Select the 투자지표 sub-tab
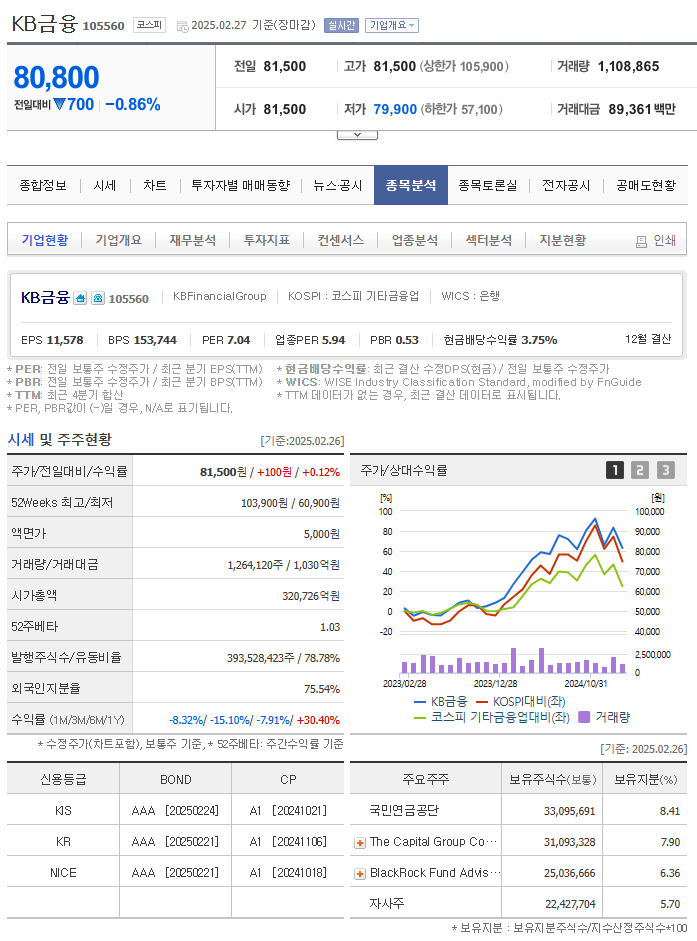The width and height of the screenshot is (697, 941). click(267, 240)
